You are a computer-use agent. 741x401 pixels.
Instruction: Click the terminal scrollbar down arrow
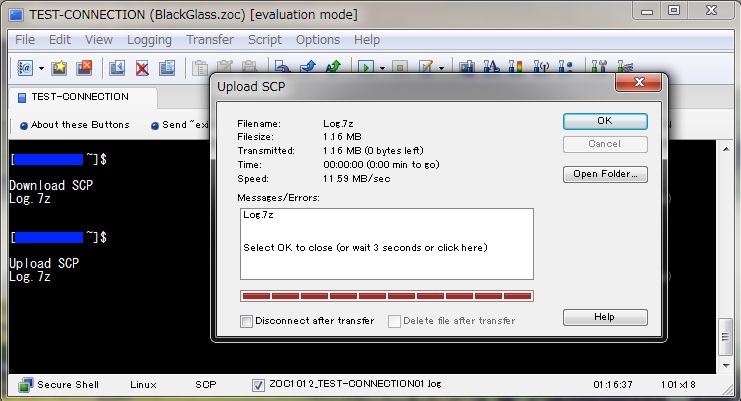(726, 366)
